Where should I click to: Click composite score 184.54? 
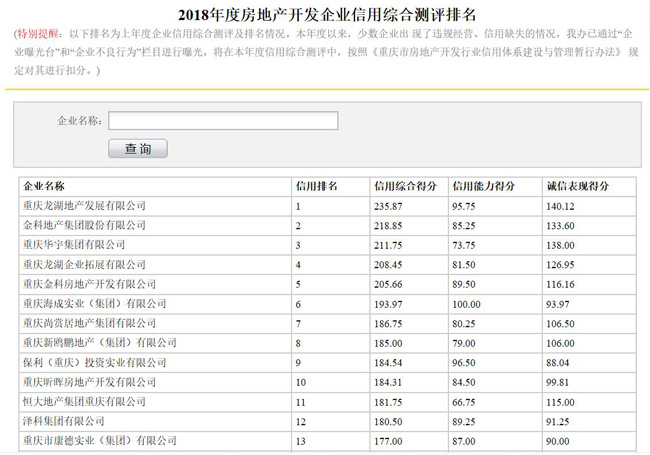pyautogui.click(x=388, y=363)
